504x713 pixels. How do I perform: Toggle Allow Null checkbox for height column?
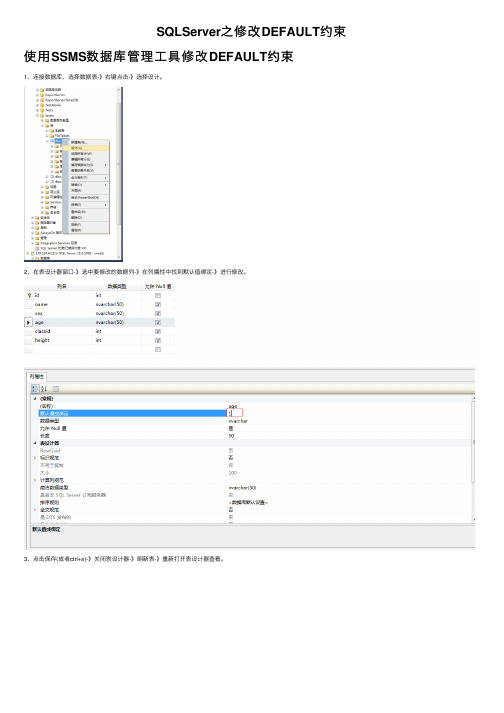click(158, 341)
